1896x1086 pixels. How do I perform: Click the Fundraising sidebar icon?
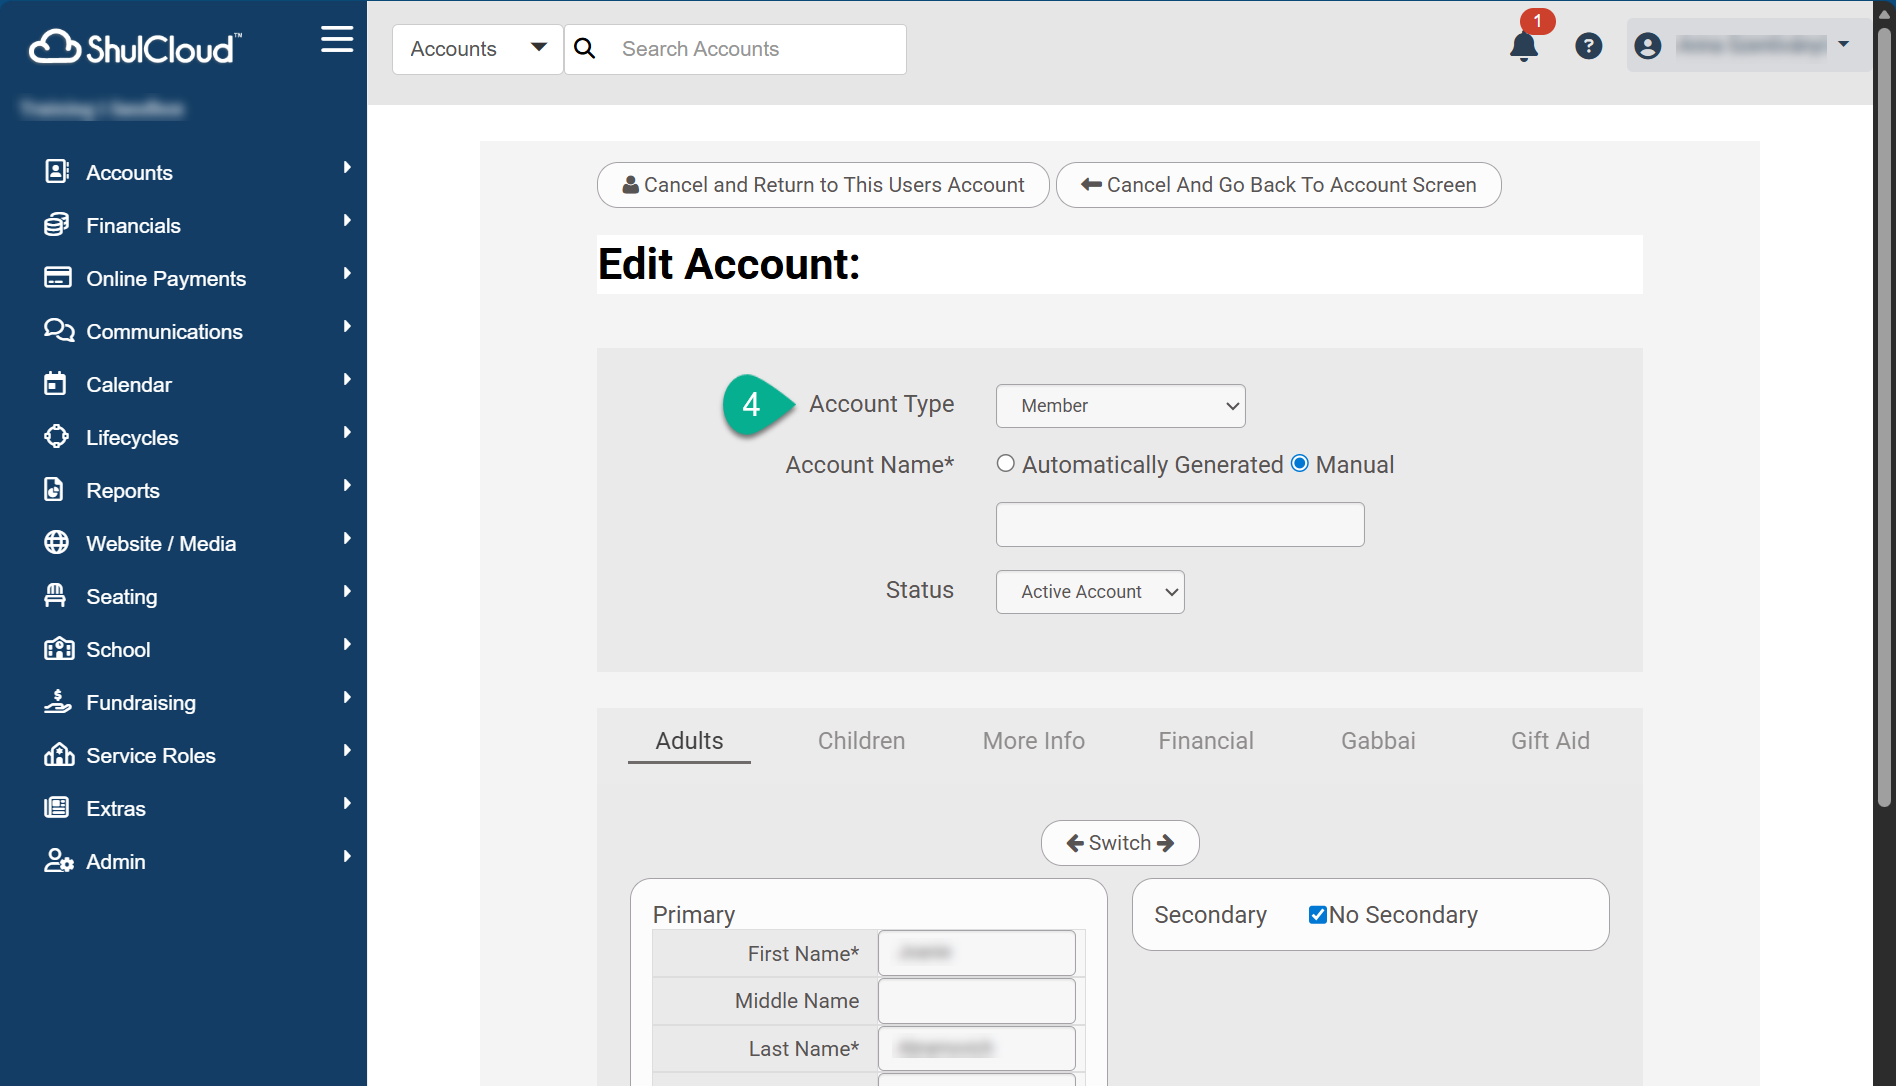click(x=57, y=702)
